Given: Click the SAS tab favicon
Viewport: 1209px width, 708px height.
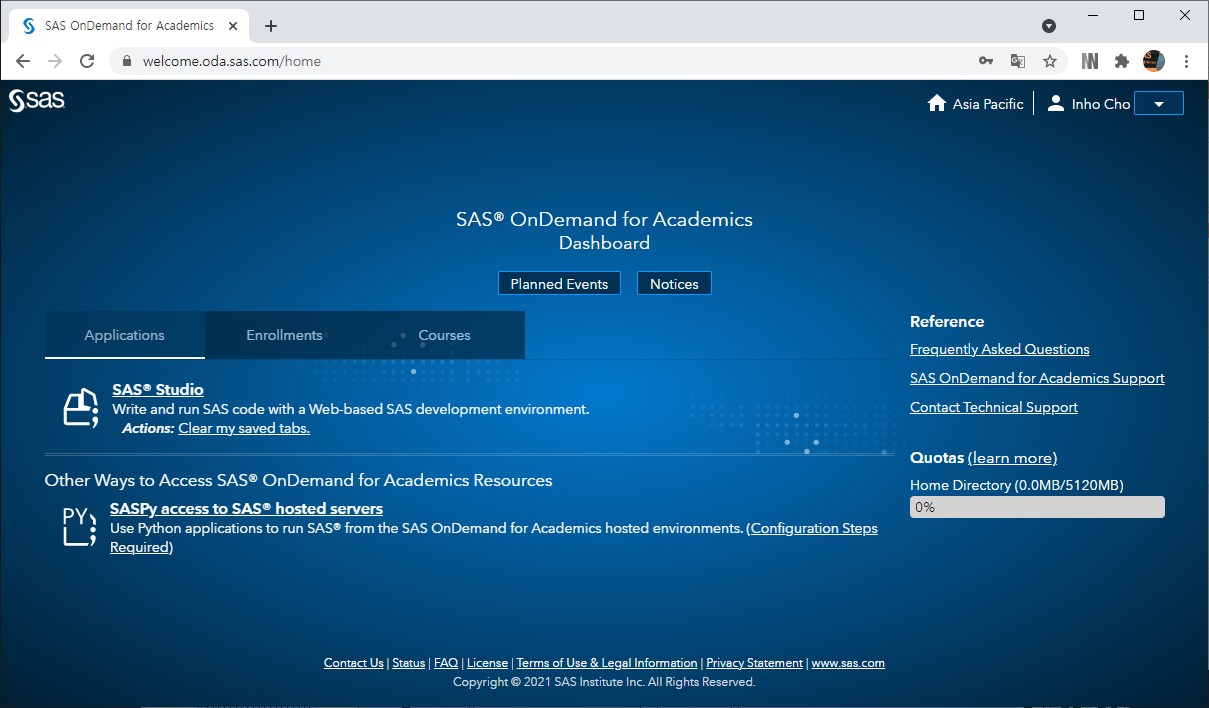Looking at the screenshot, I should pyautogui.click(x=28, y=26).
